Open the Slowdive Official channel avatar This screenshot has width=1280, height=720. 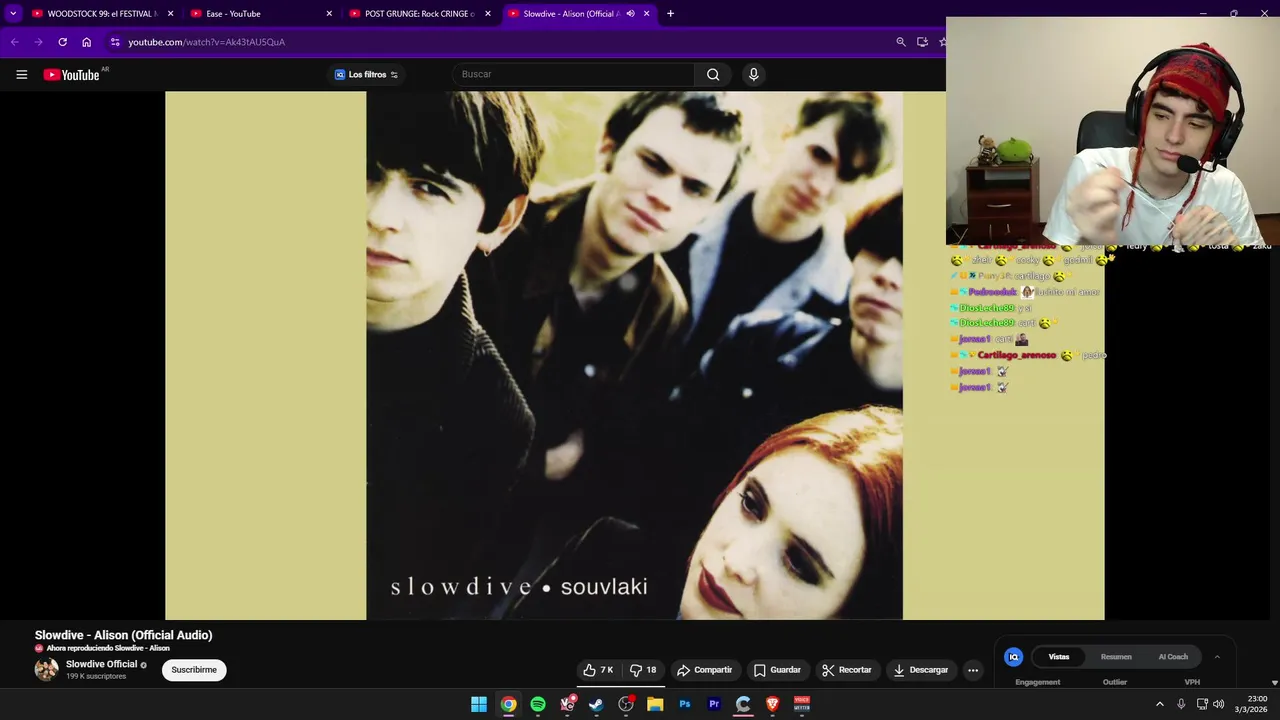pyautogui.click(x=46, y=670)
